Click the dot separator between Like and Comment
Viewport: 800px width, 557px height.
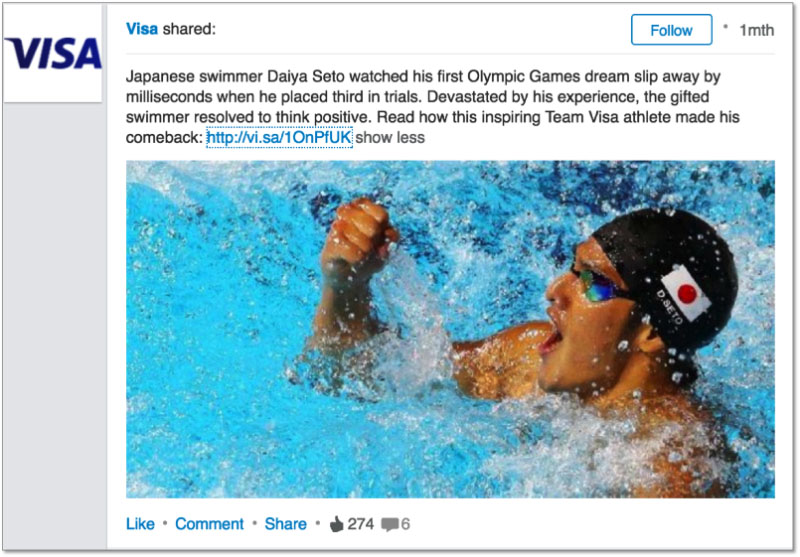tap(165, 524)
